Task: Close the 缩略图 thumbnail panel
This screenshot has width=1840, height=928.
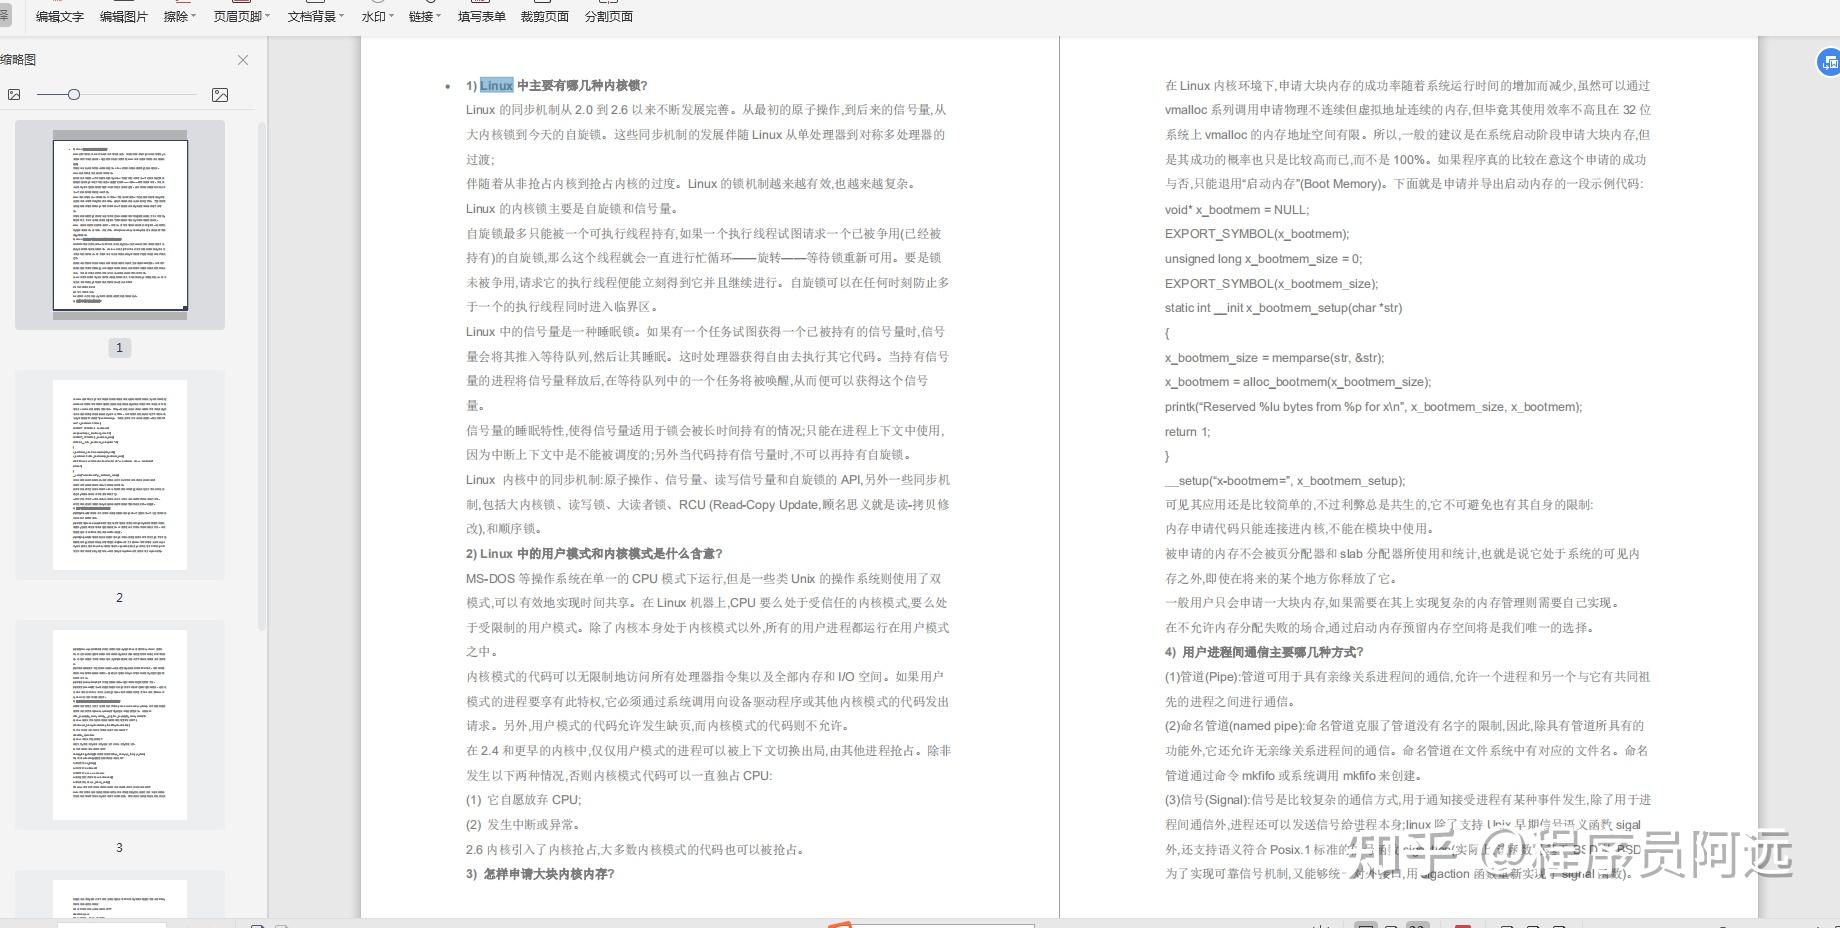Action: [243, 60]
